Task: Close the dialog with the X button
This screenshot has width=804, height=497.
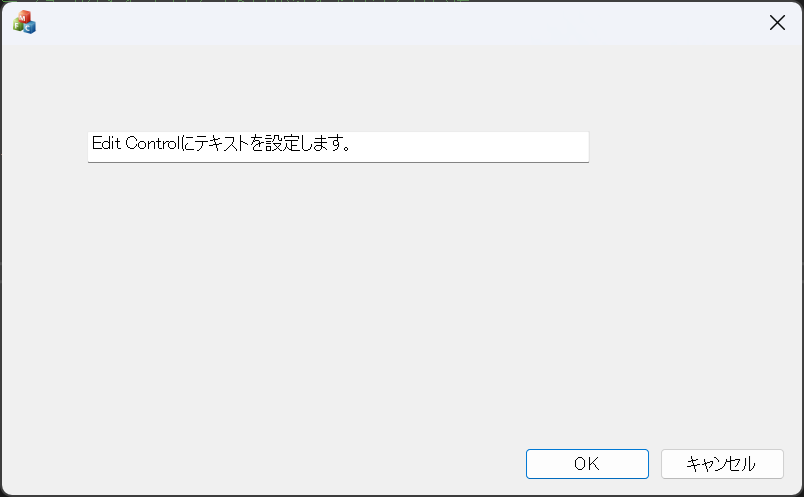Action: [x=777, y=23]
